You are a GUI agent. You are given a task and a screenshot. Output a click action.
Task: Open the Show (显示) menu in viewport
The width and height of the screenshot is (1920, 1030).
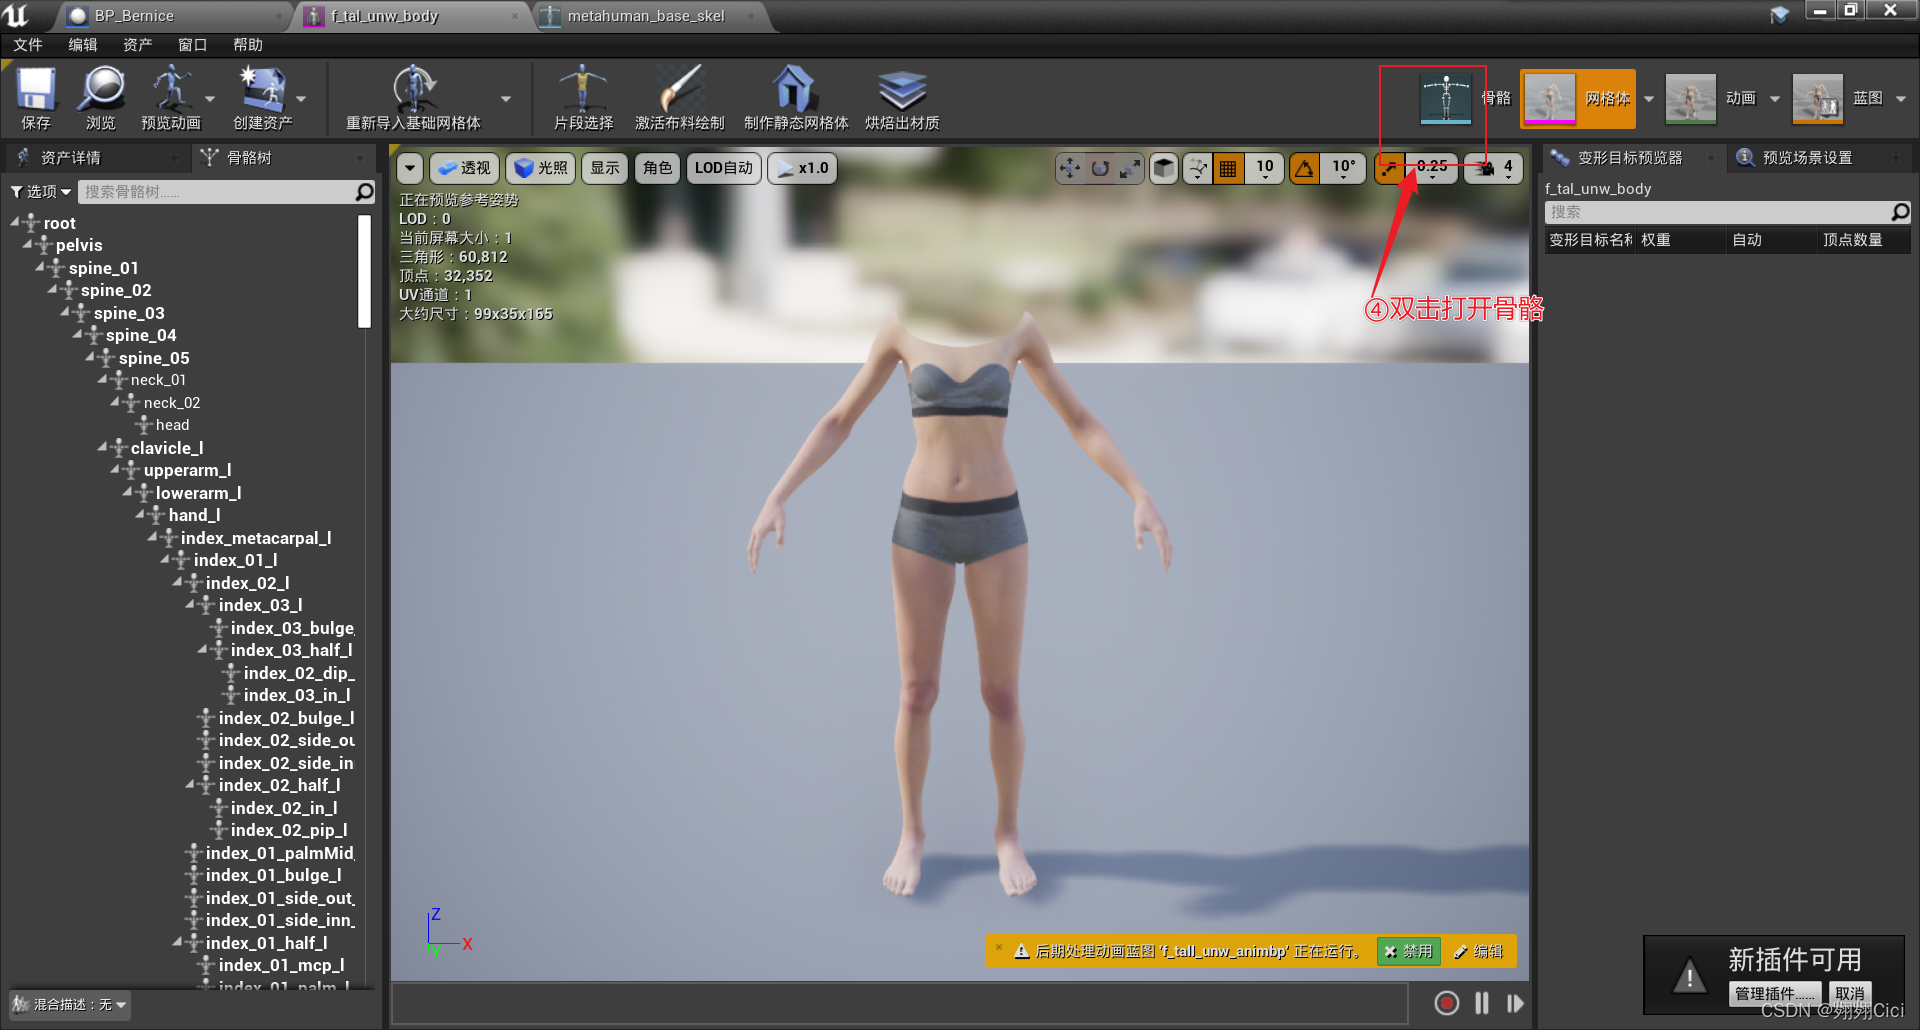pos(604,168)
